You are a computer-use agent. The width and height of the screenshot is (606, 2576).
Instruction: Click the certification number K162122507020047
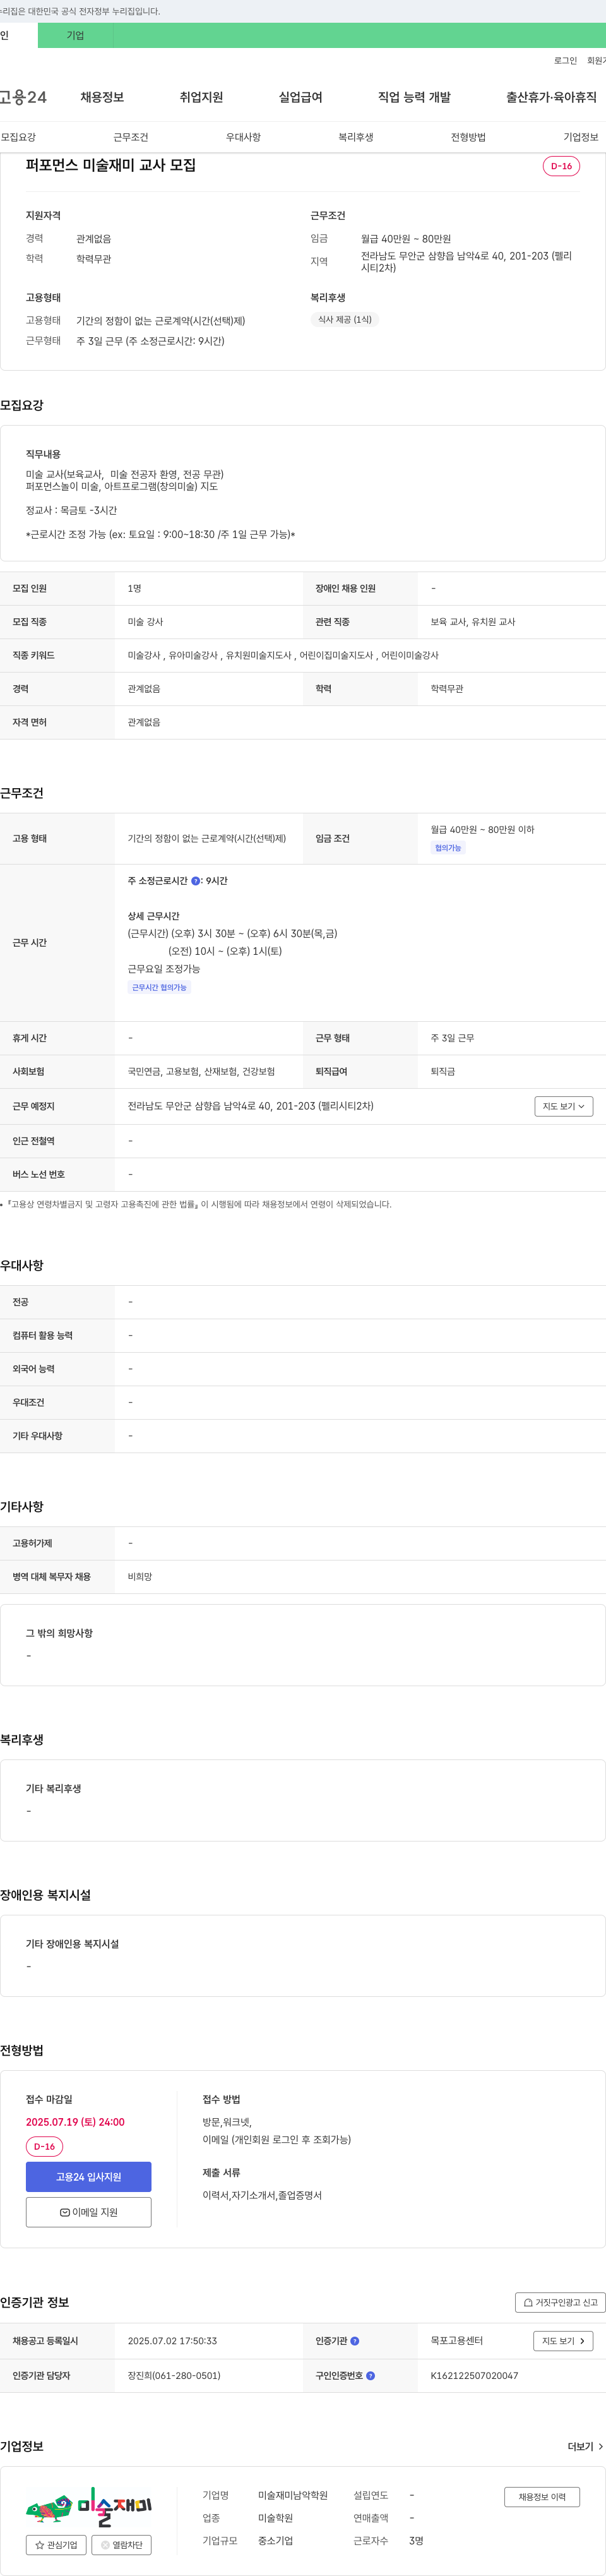(474, 2376)
